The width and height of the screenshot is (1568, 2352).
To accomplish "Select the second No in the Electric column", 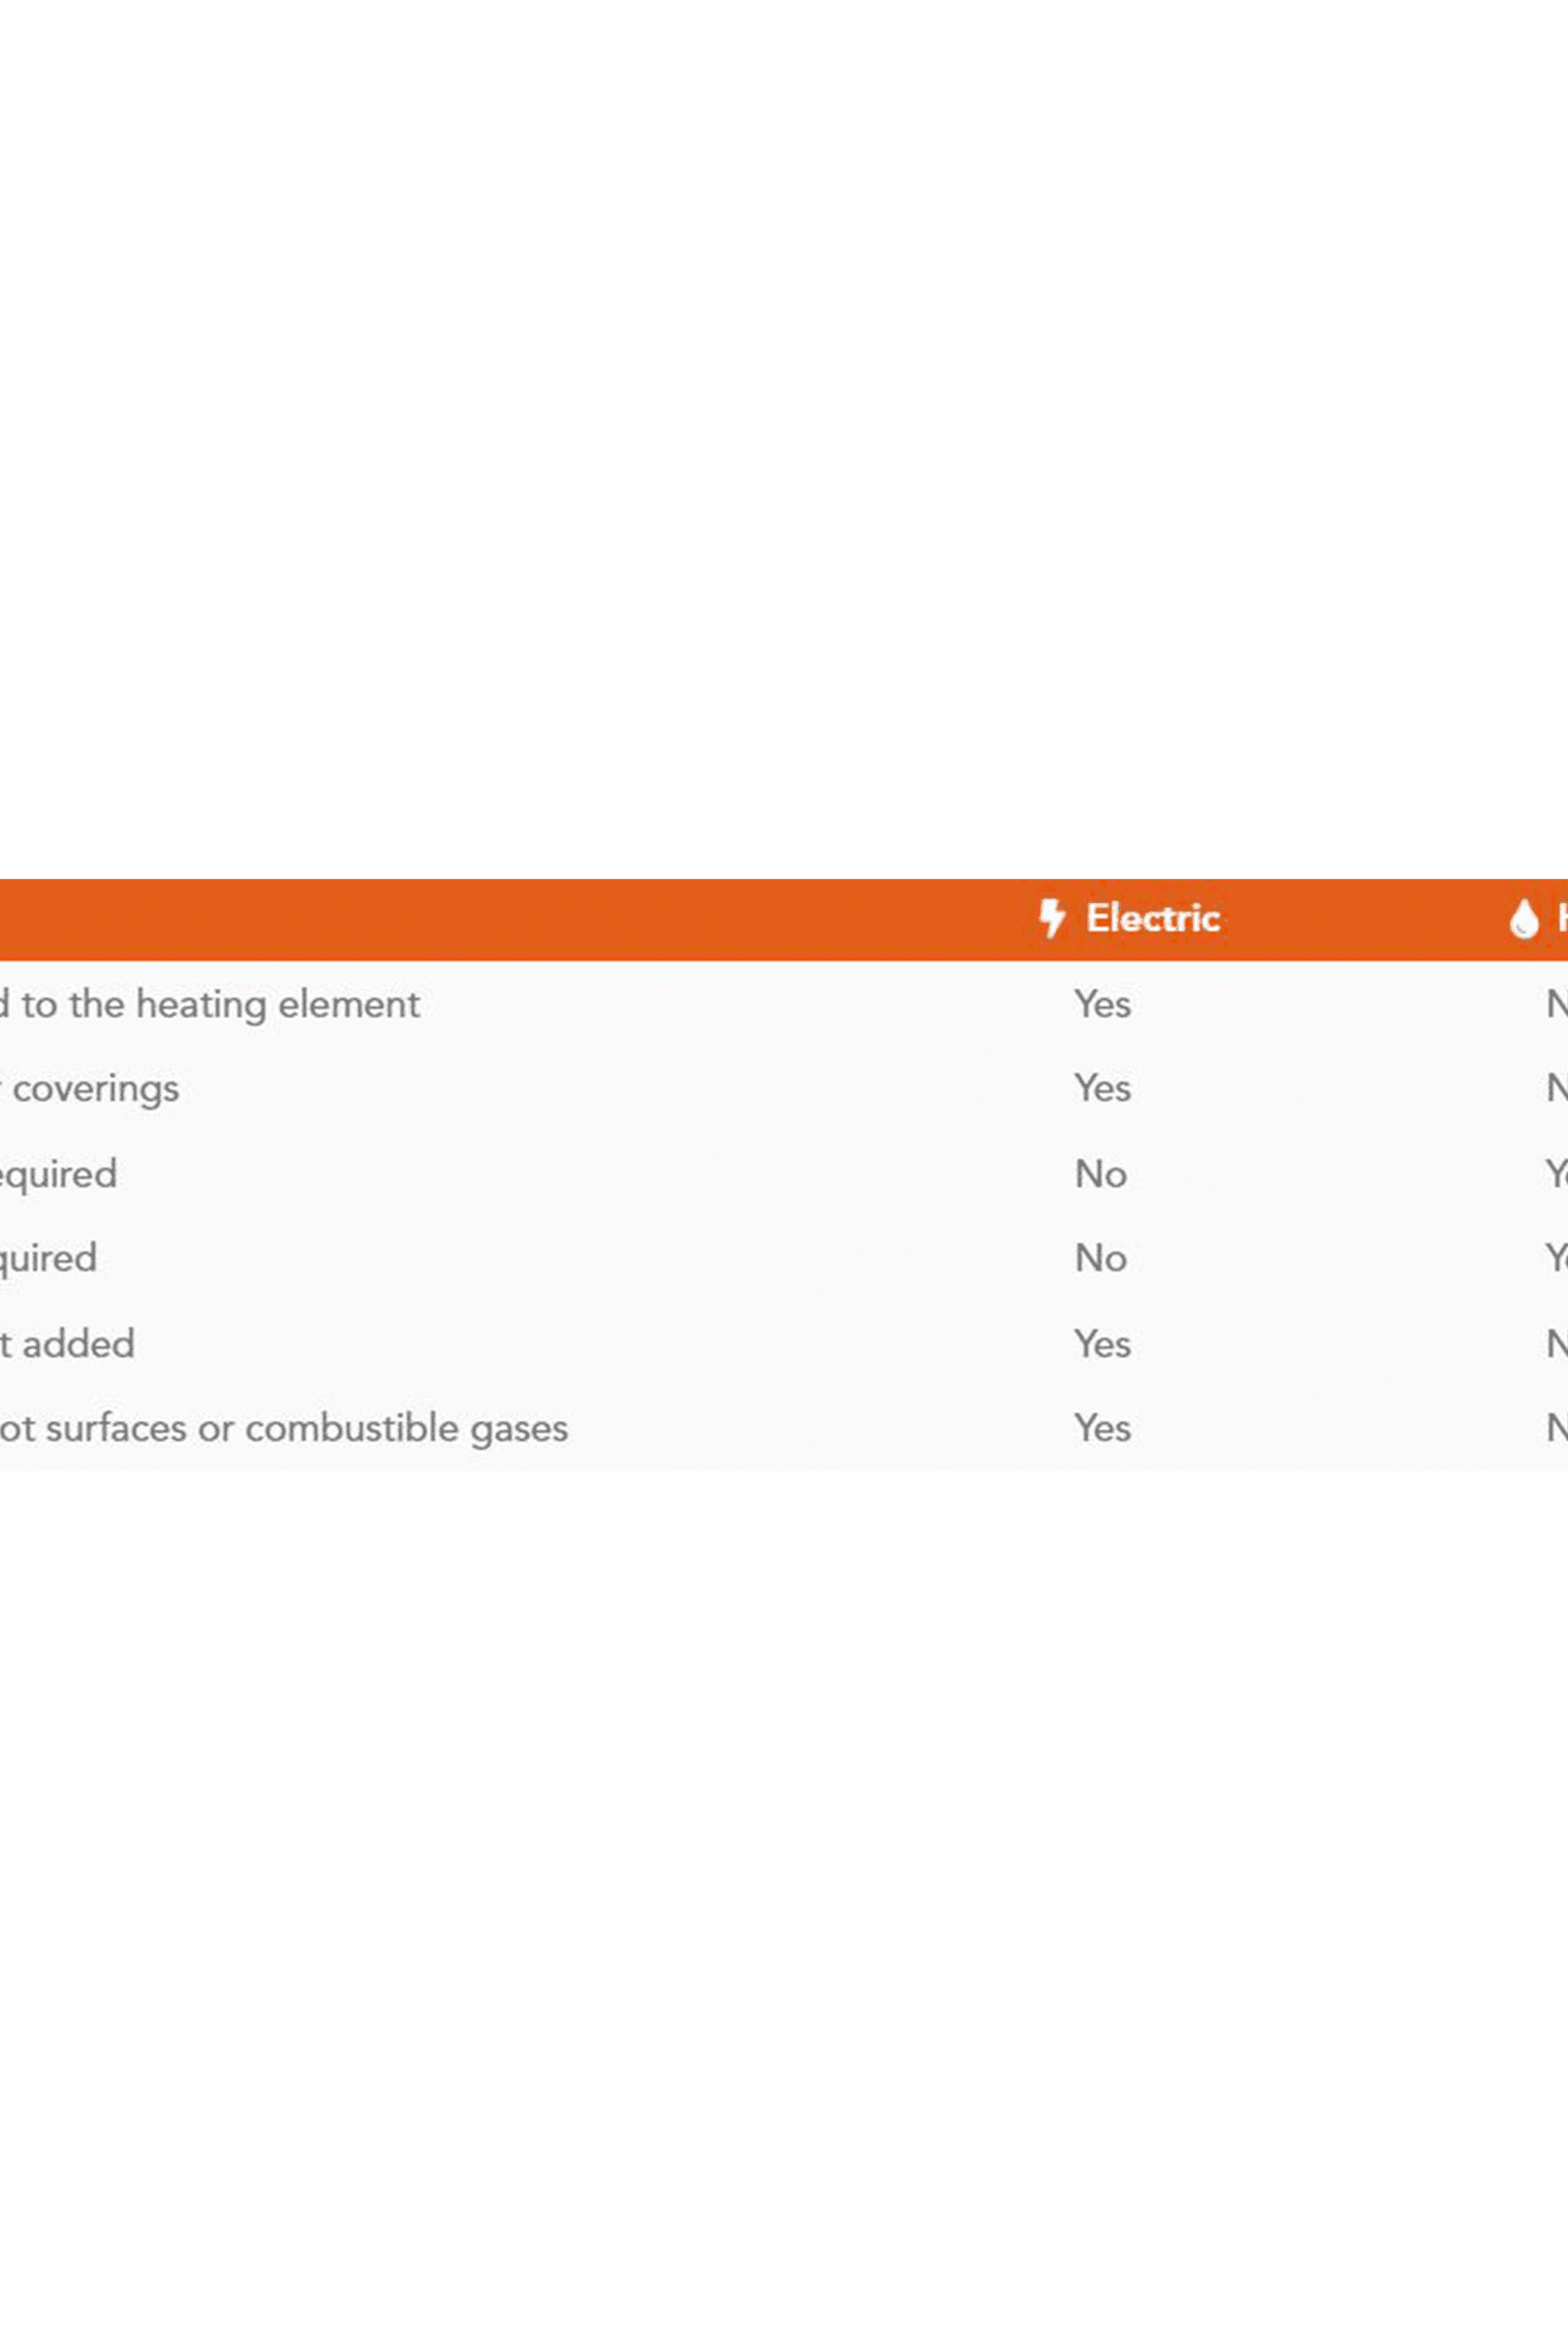I will coord(1101,1258).
